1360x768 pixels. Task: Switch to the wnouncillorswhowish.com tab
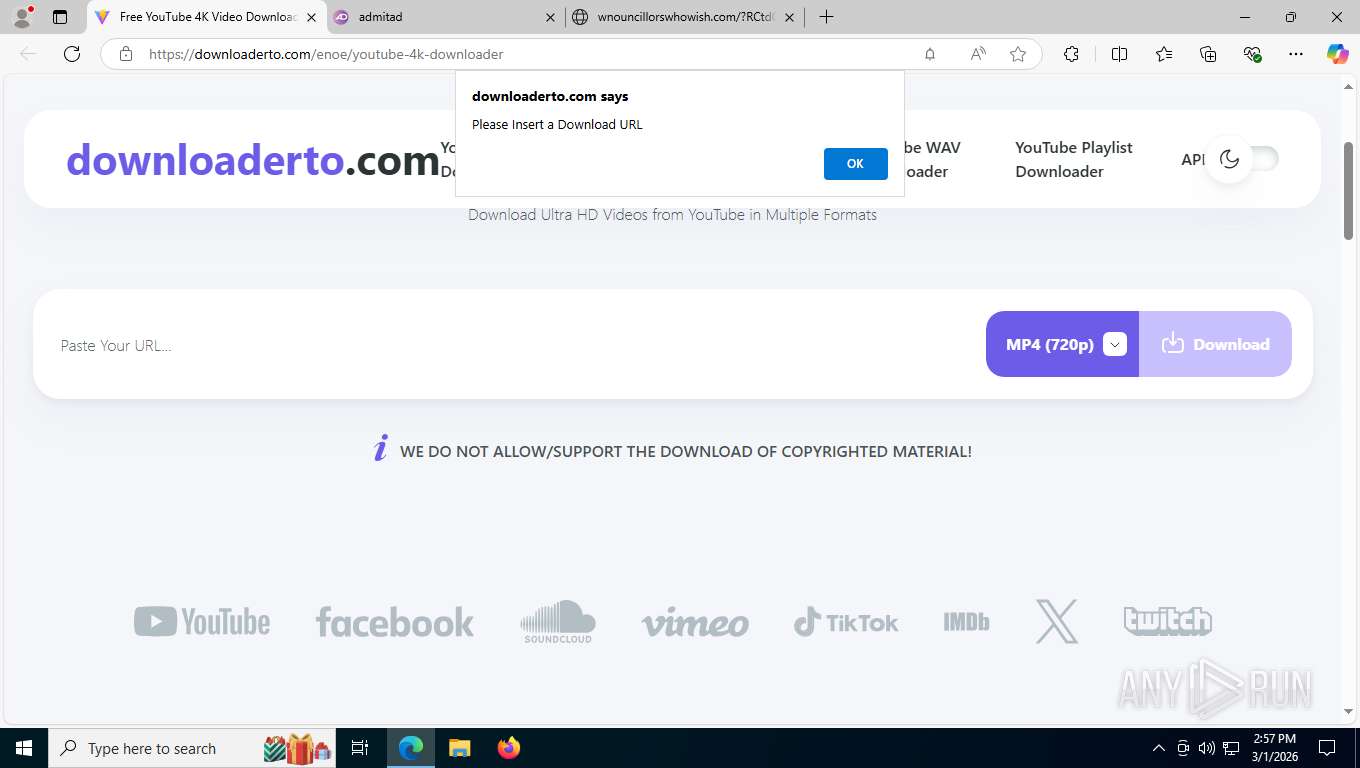(684, 17)
